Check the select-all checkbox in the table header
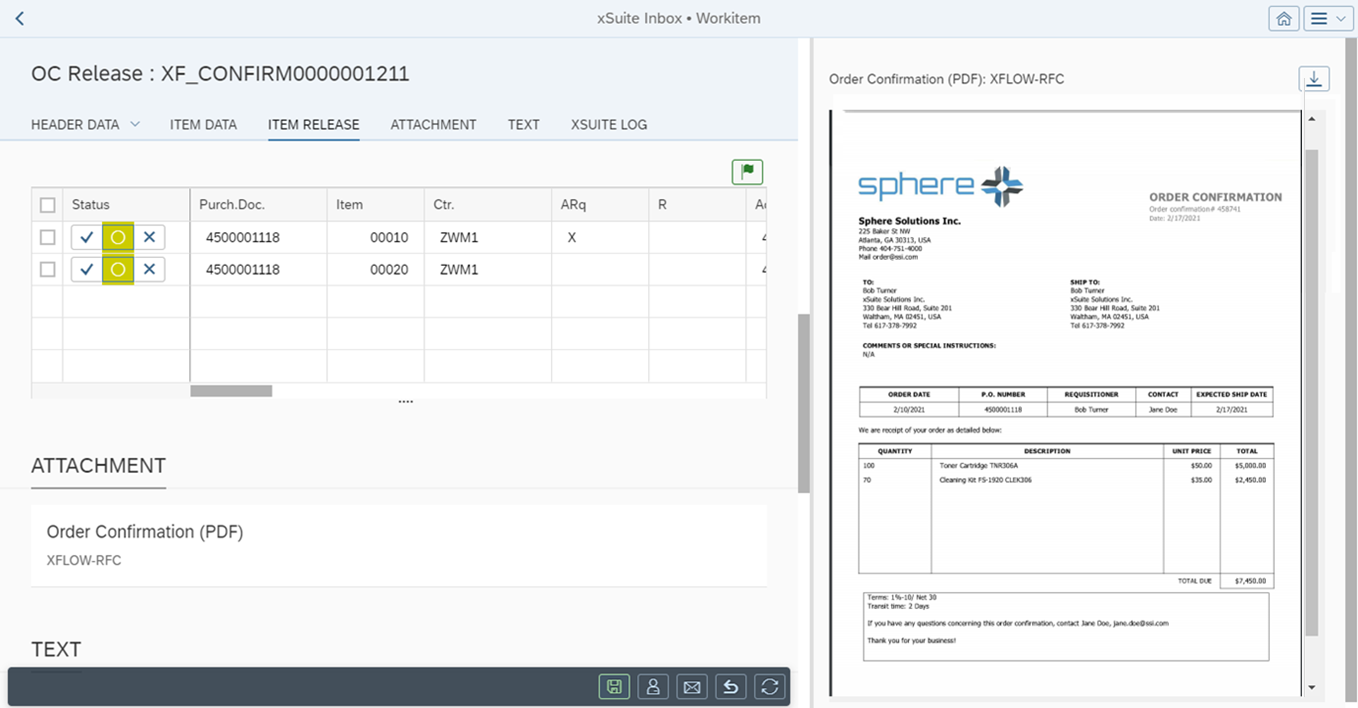The height and width of the screenshot is (708, 1358). click(47, 204)
